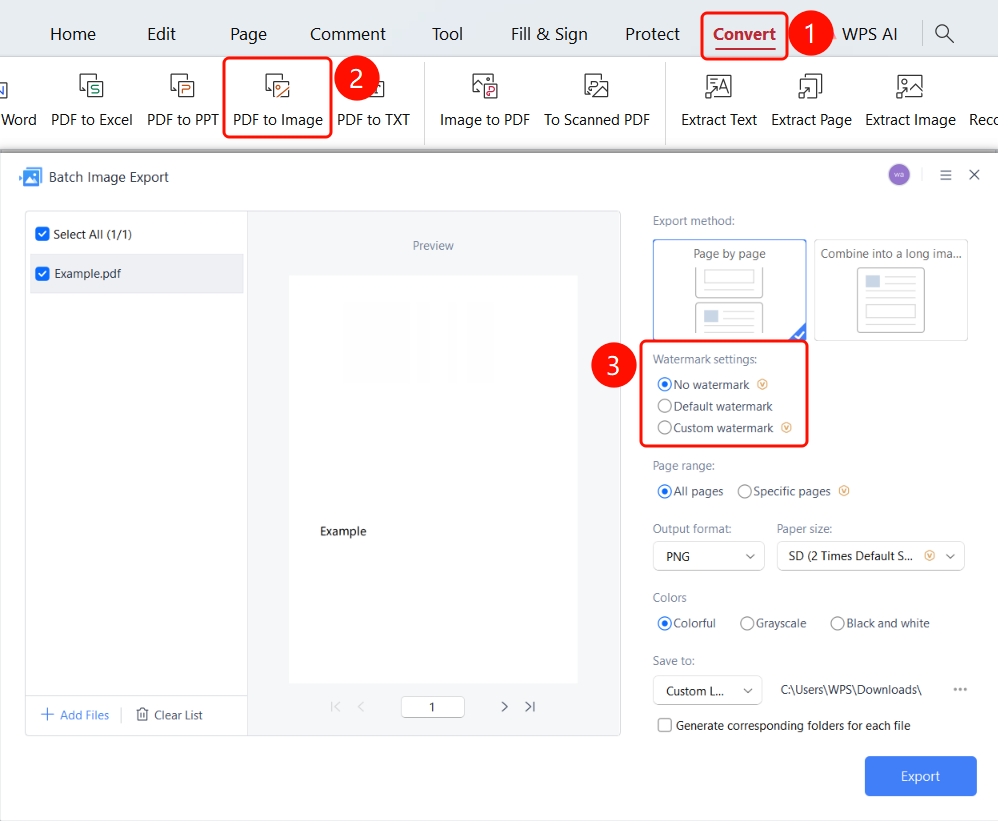
Task: Go to the previous preview page
Action: (x=361, y=706)
